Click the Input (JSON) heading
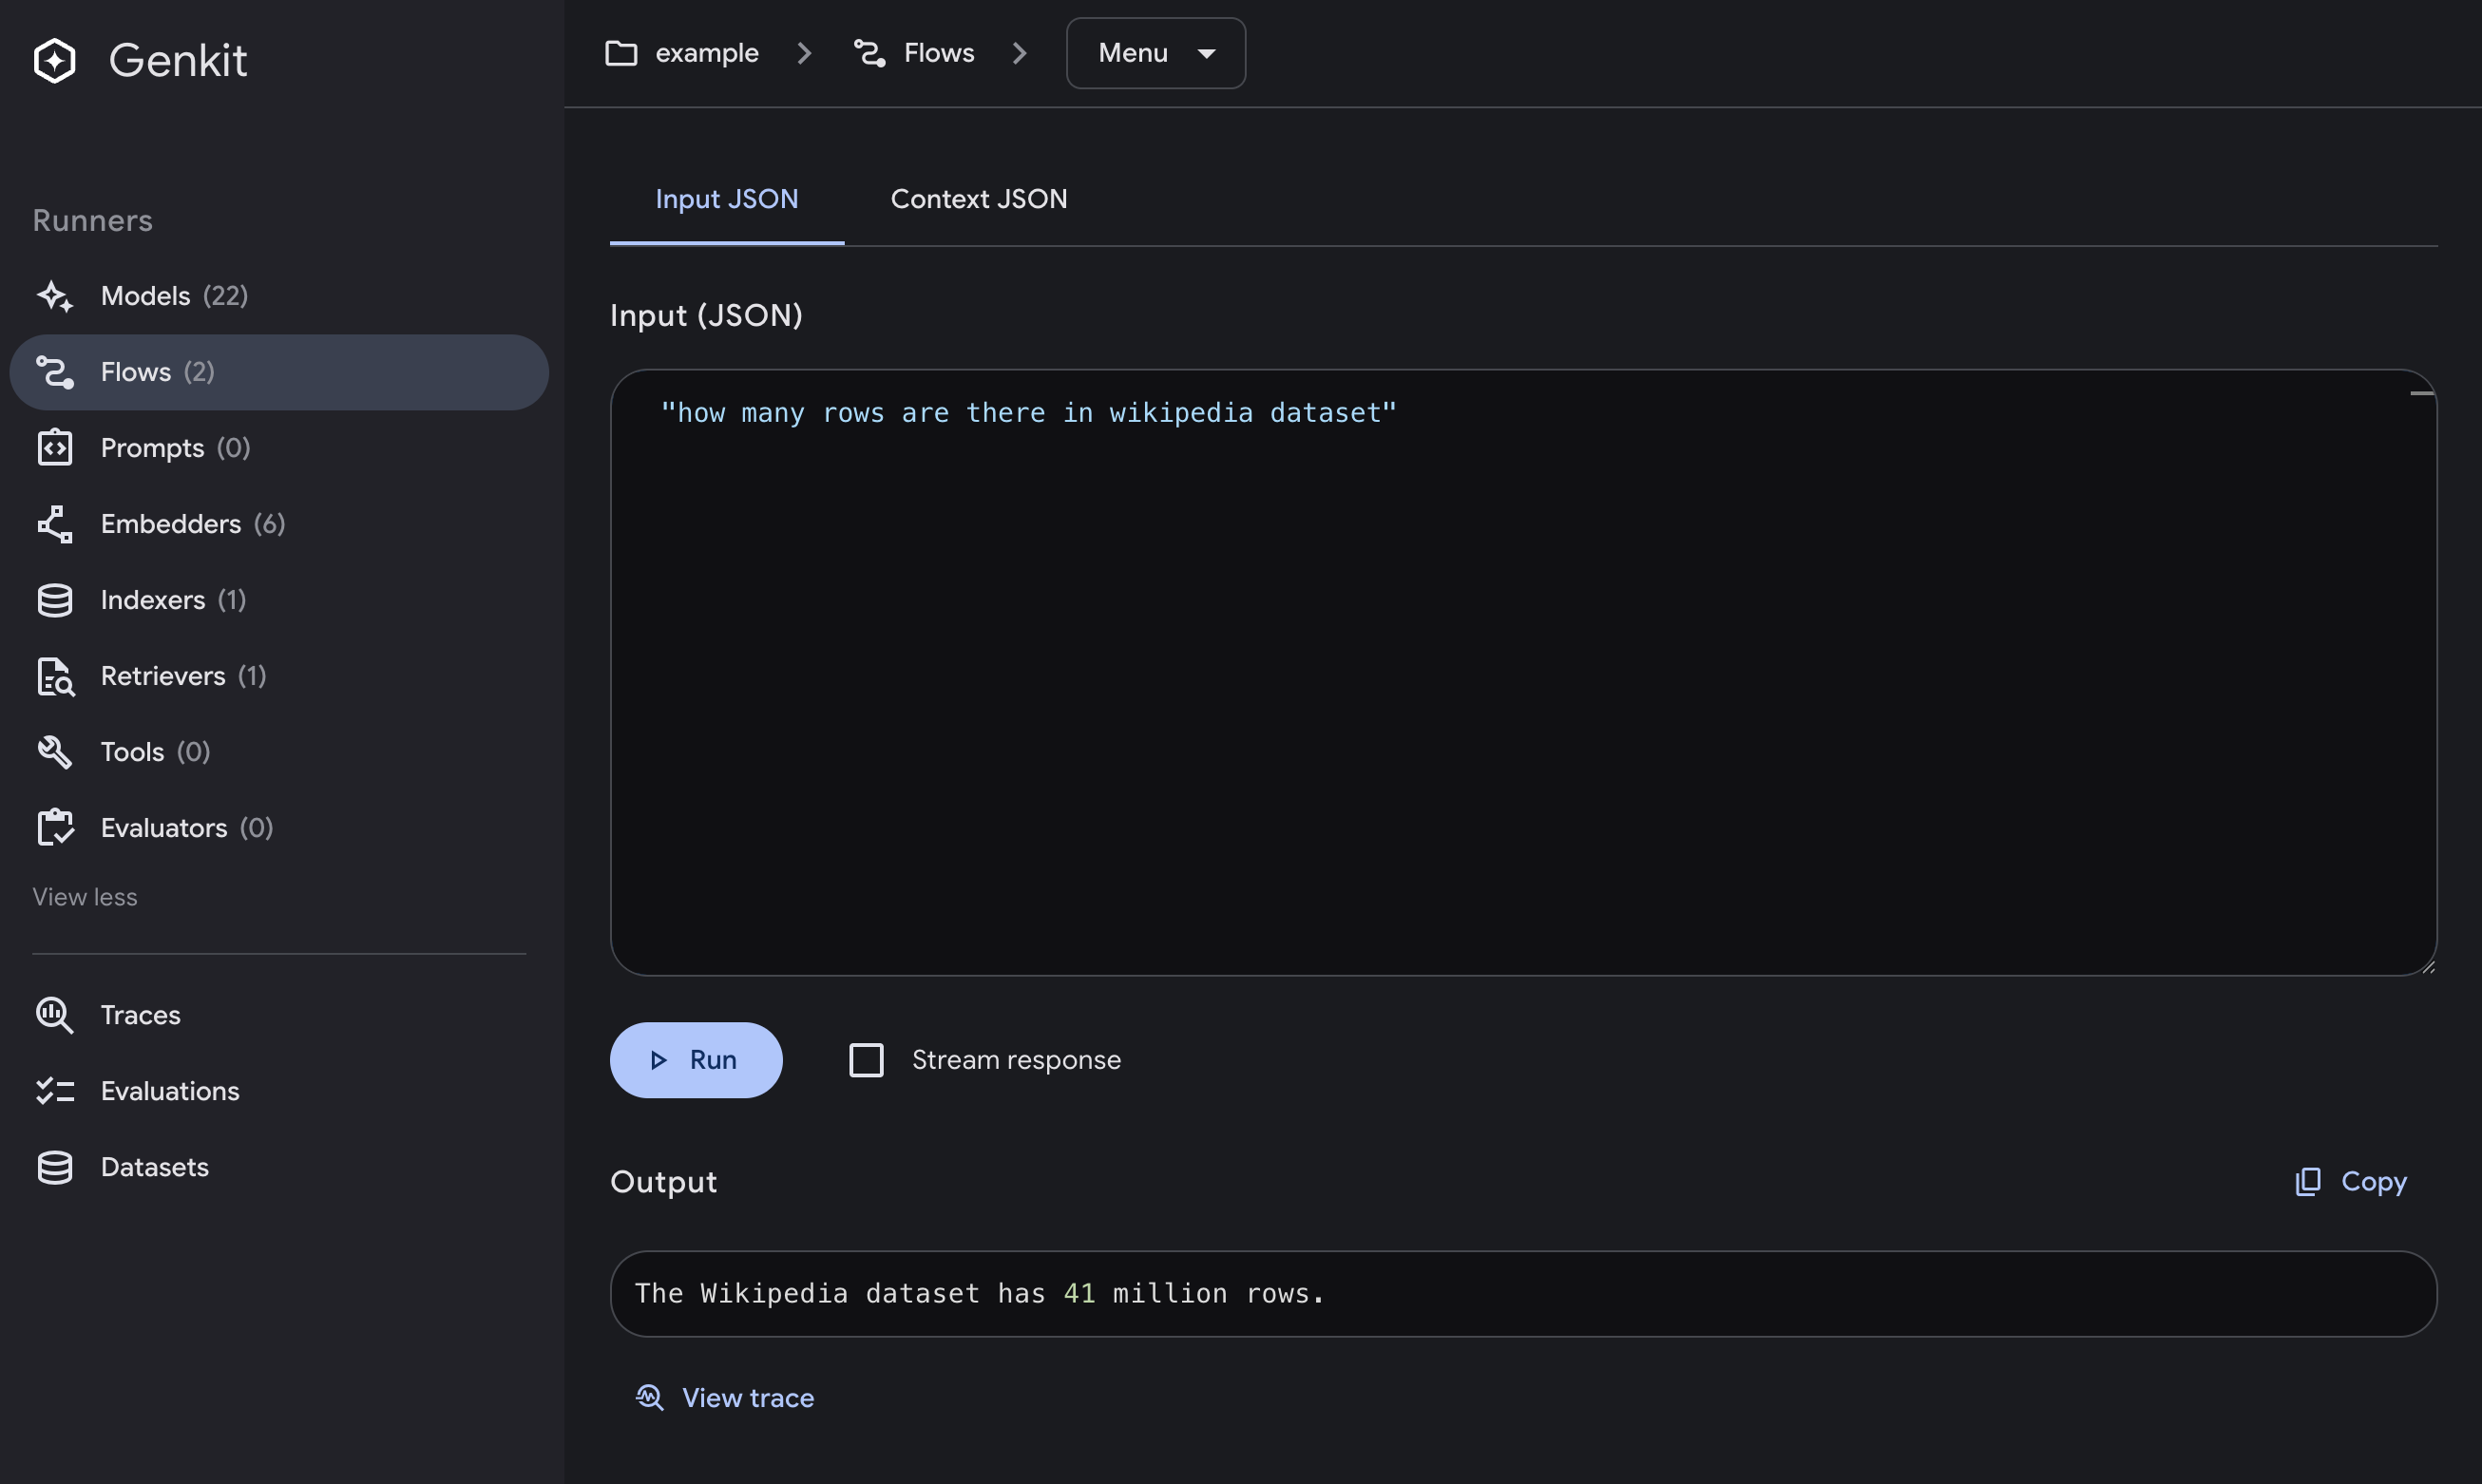Viewport: 2482px width, 1484px height. 706,316
